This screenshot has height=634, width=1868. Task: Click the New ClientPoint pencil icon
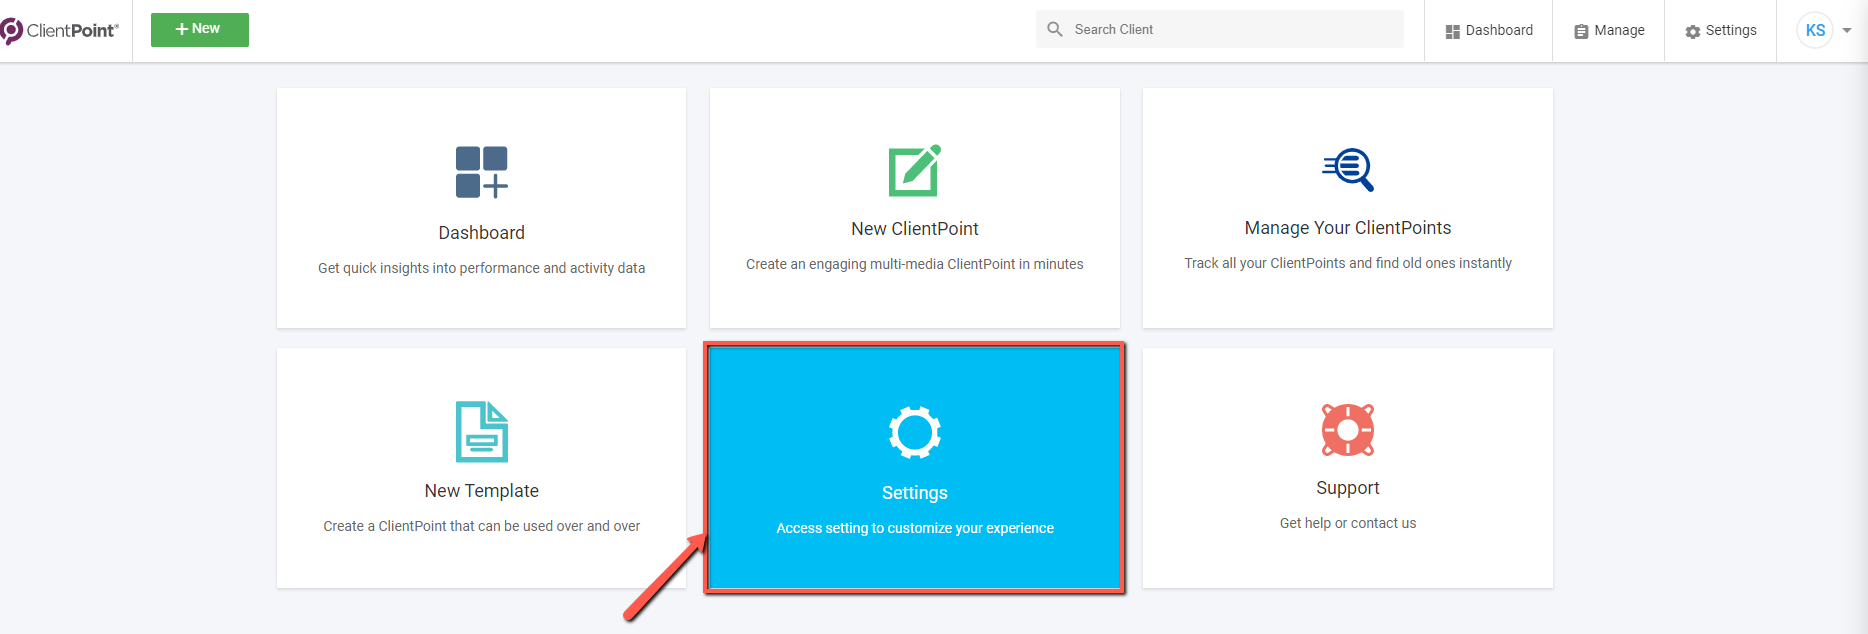point(915,170)
